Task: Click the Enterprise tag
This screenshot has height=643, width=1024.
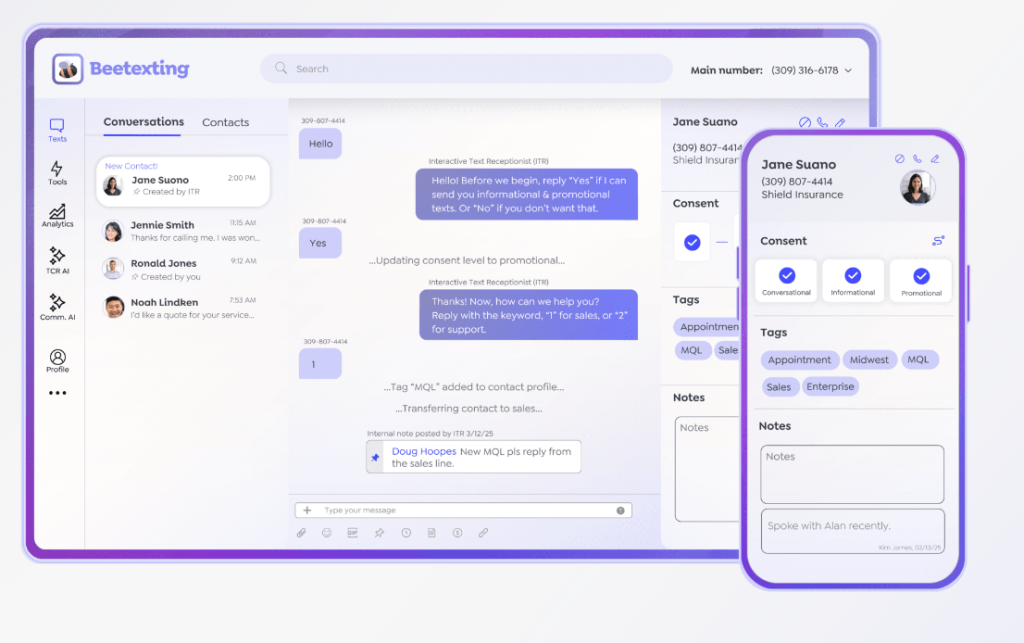Action: (830, 386)
